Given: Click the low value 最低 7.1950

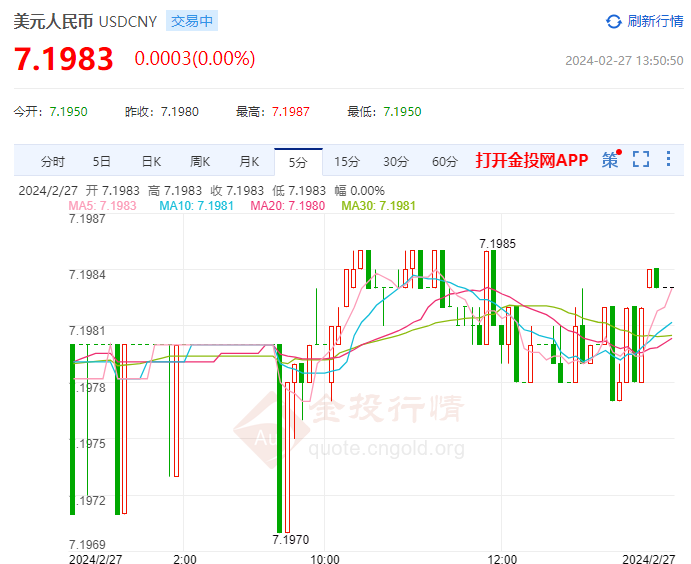Looking at the screenshot, I should [x=384, y=112].
